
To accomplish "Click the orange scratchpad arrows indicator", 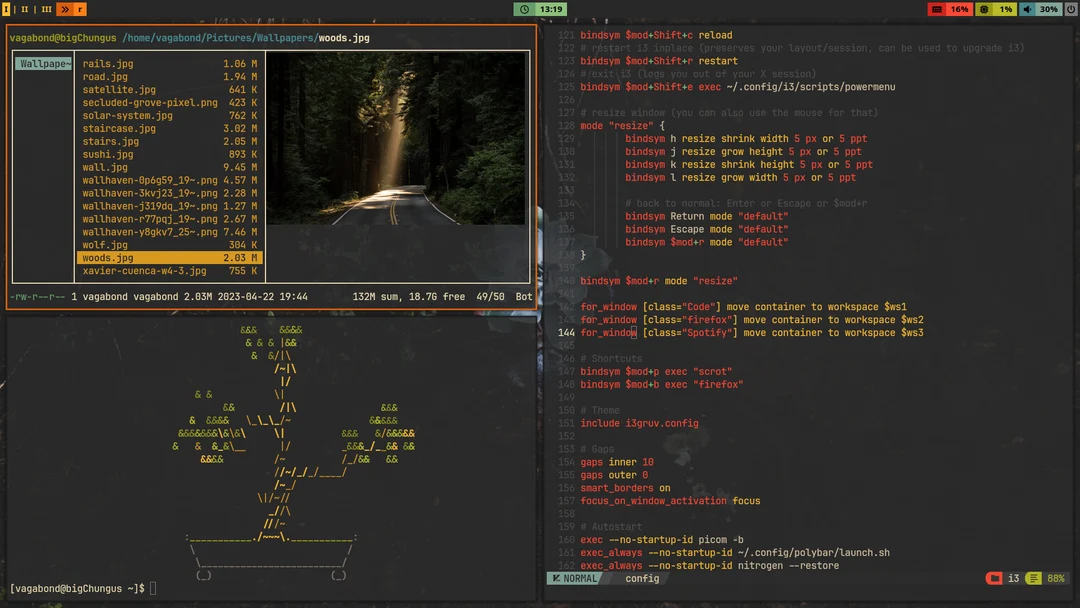I will pyautogui.click(x=65, y=9).
